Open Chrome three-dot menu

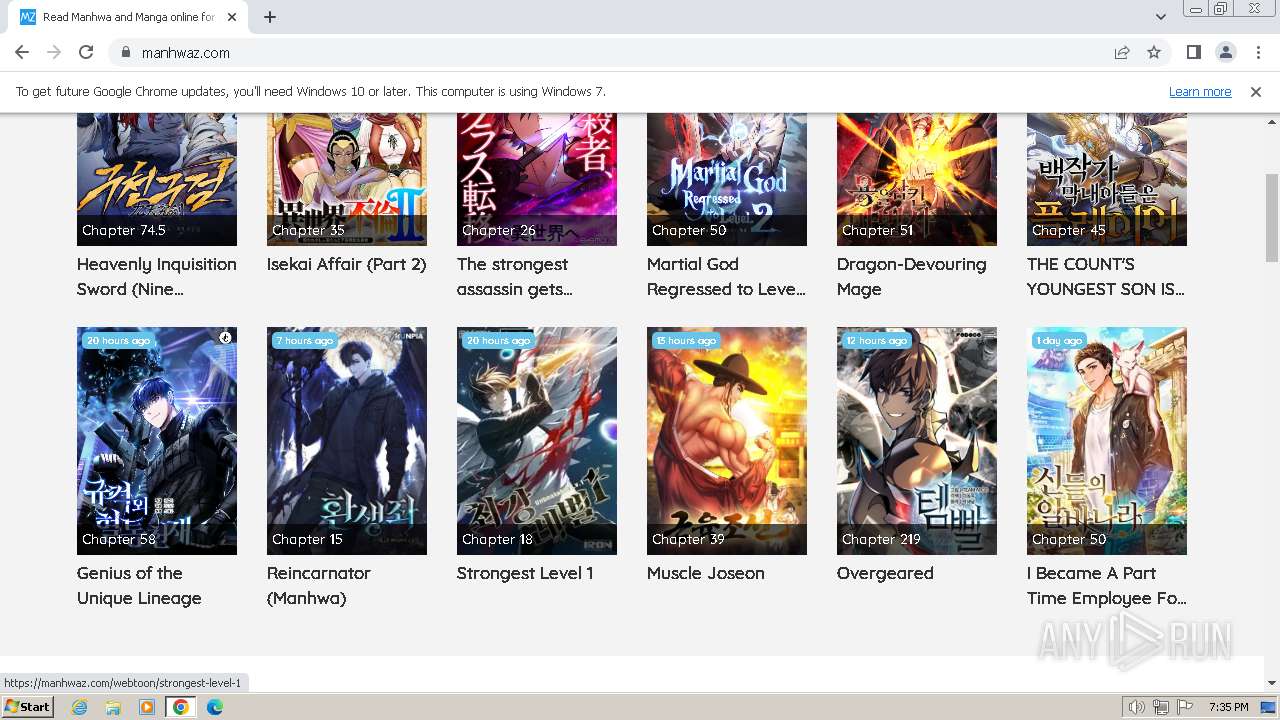click(1257, 52)
